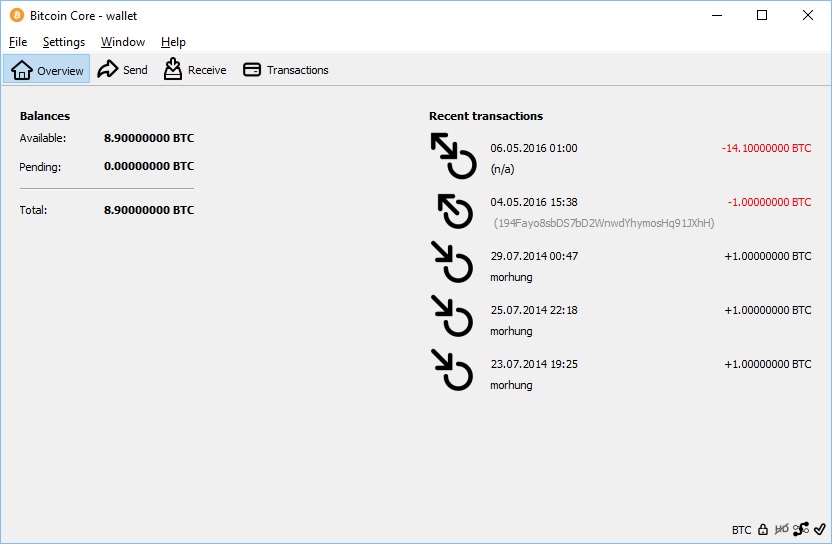Click the -1.00000000 BTC amount
This screenshot has height=544, width=832.
click(769, 202)
